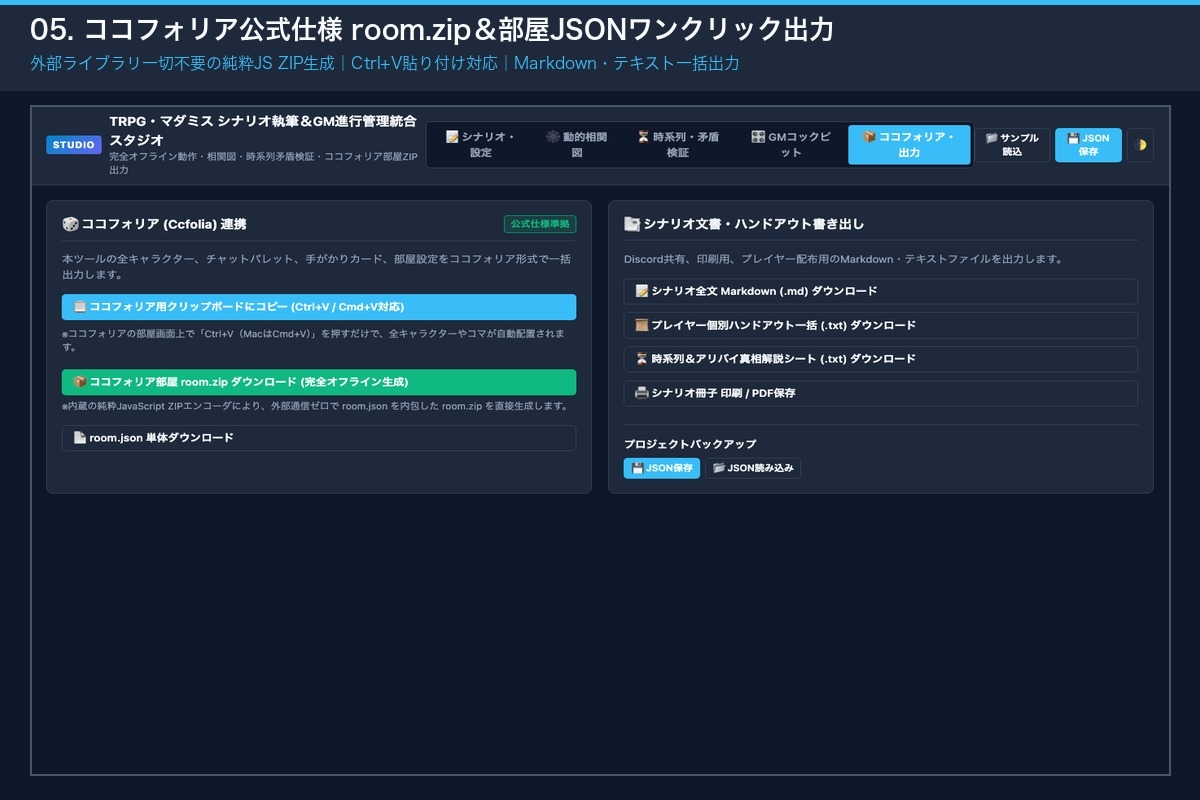Toggle the dark/light theme moon button

coord(1140,145)
